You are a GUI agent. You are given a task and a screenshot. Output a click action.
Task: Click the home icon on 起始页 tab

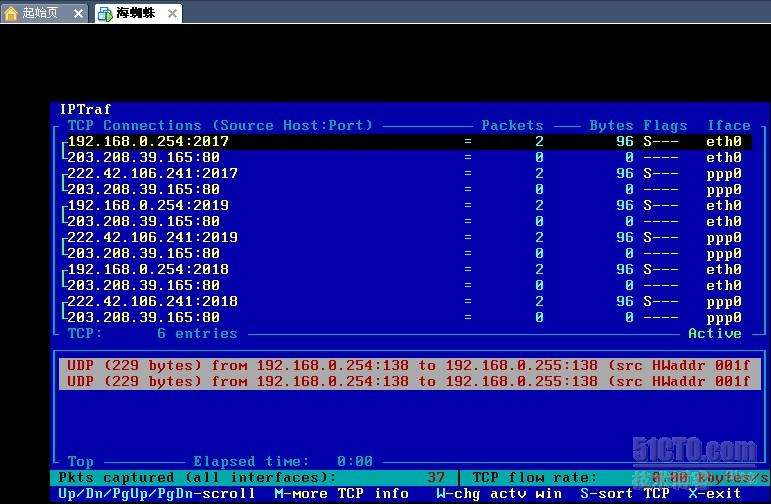11,13
